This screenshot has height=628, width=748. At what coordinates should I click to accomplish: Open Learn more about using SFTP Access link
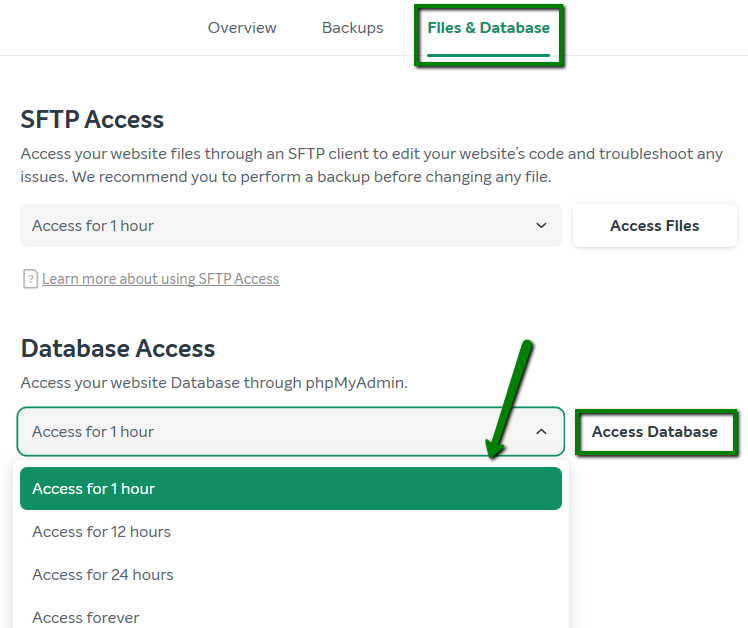(161, 279)
